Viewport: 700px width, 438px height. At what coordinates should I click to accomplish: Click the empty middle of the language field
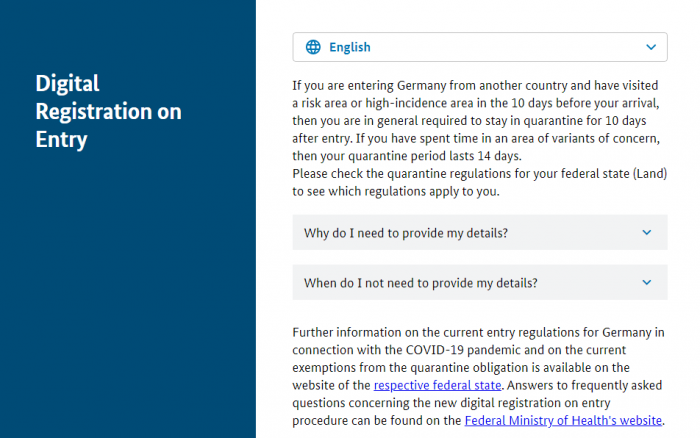tap(504, 47)
